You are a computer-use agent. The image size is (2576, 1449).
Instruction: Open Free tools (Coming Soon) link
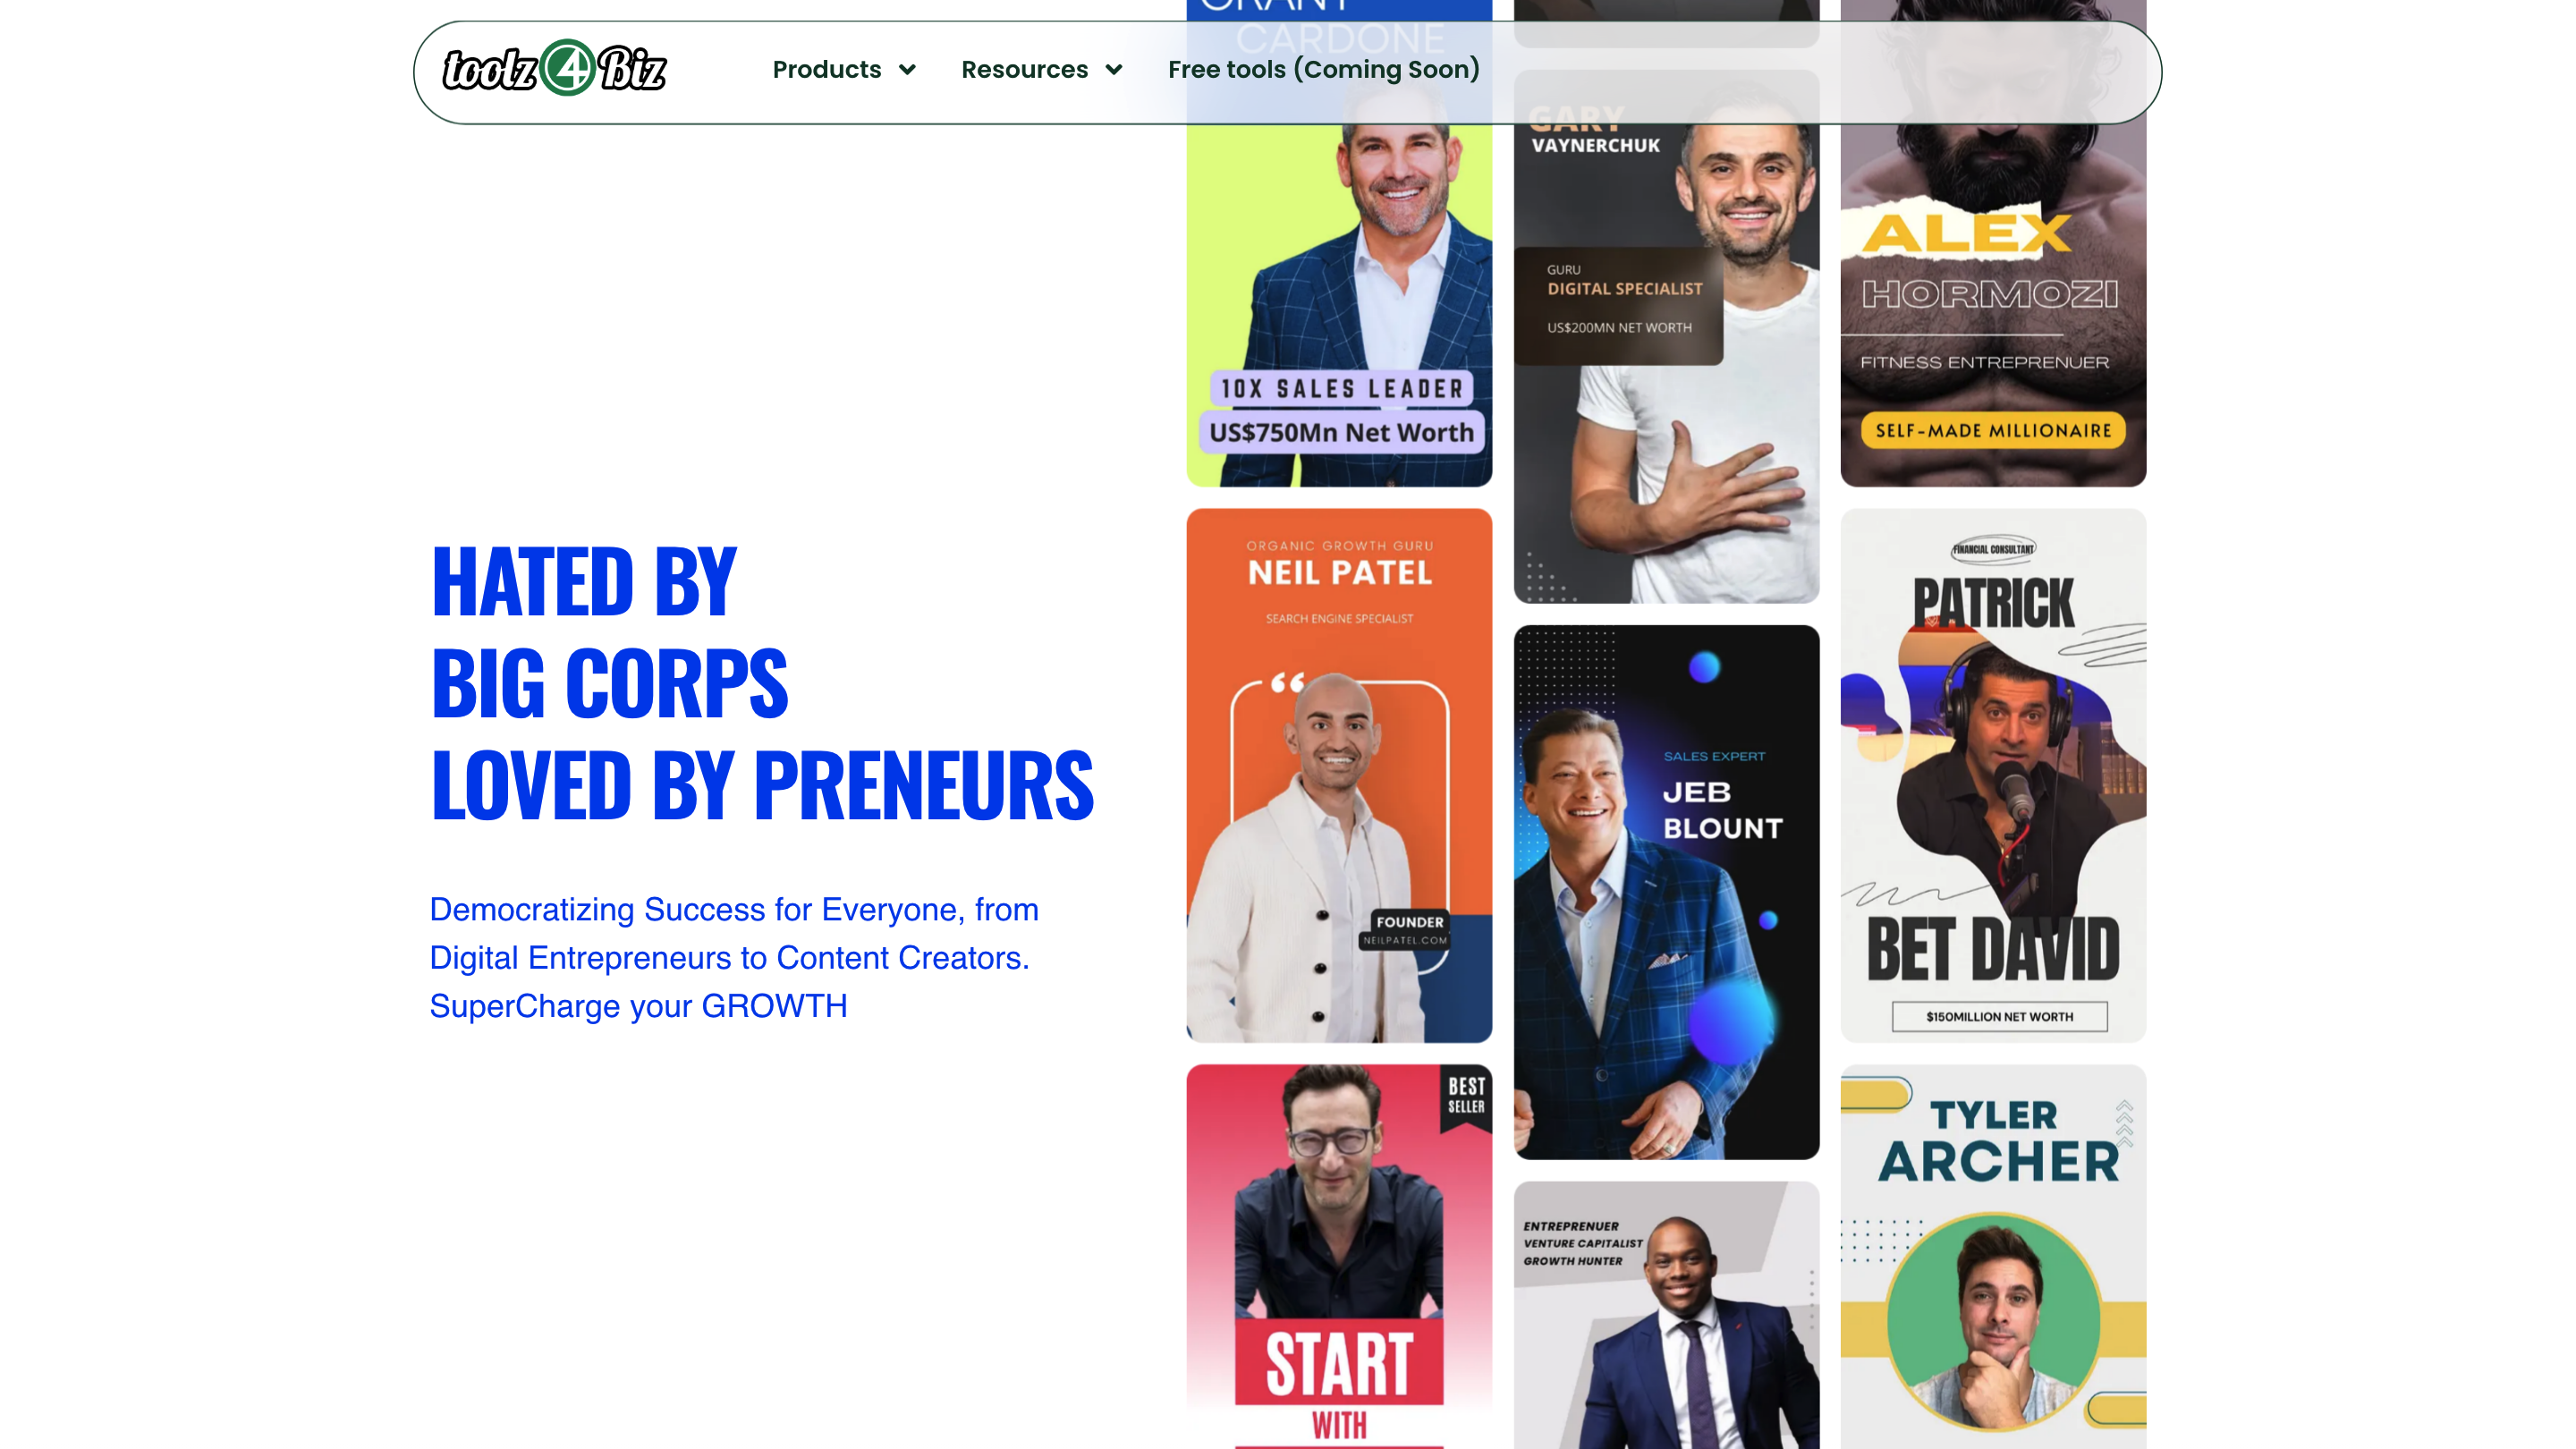[1323, 69]
